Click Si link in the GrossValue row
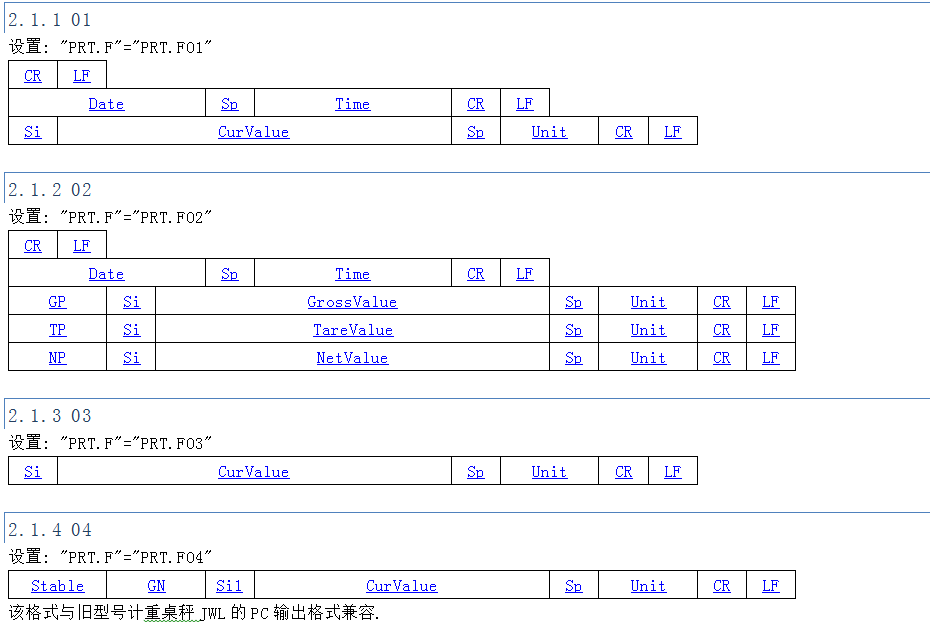This screenshot has height=622, width=930. tap(132, 302)
